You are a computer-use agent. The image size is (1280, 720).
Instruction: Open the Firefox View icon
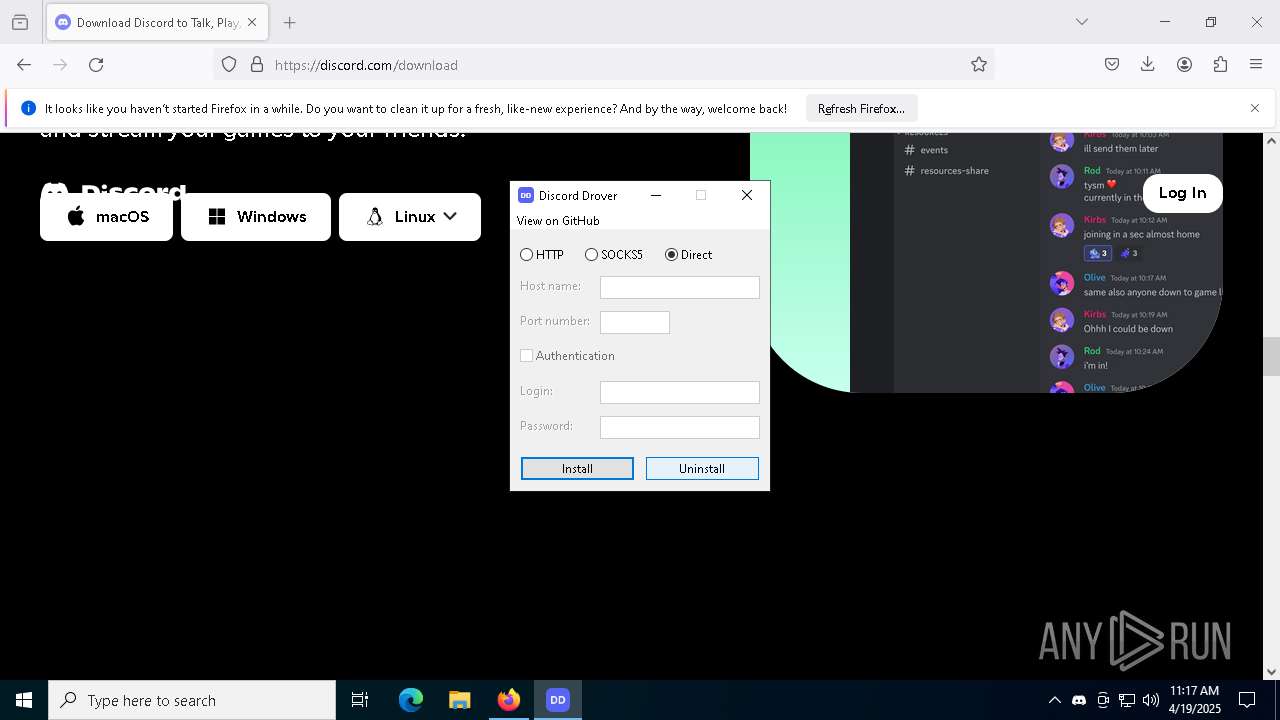[x=20, y=22]
